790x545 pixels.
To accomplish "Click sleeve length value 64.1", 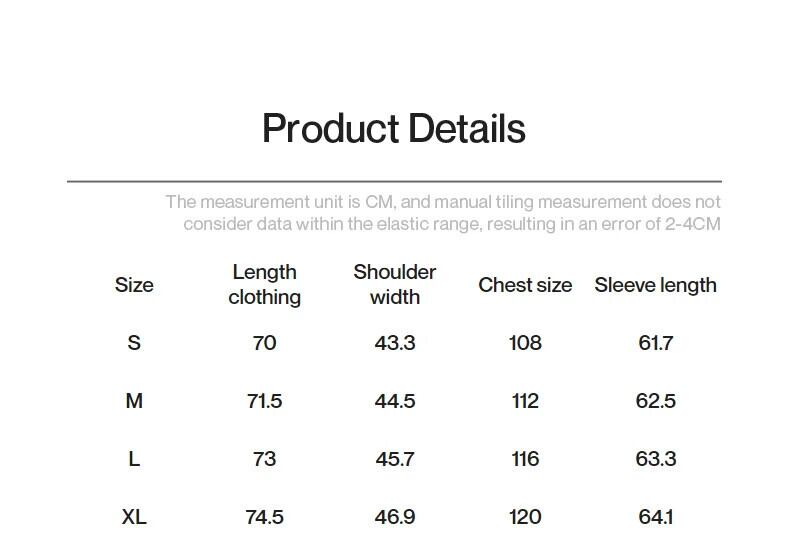I will coord(655,517).
